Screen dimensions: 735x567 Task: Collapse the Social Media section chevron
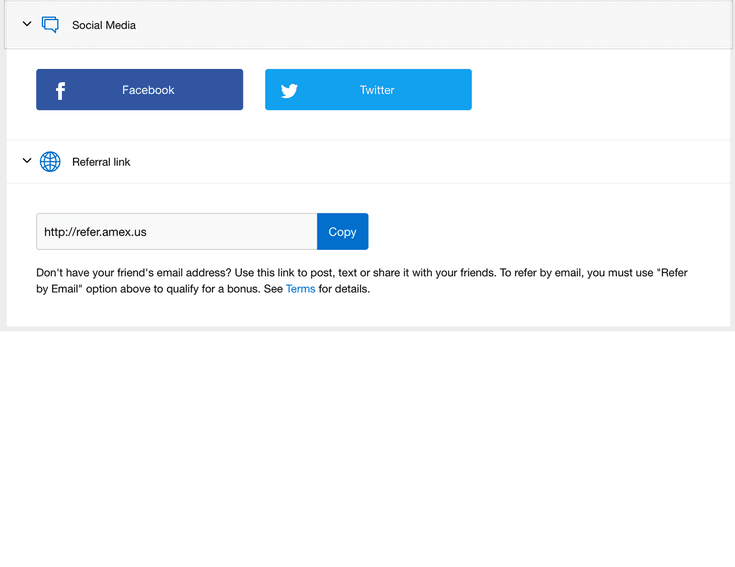pyautogui.click(x=27, y=24)
